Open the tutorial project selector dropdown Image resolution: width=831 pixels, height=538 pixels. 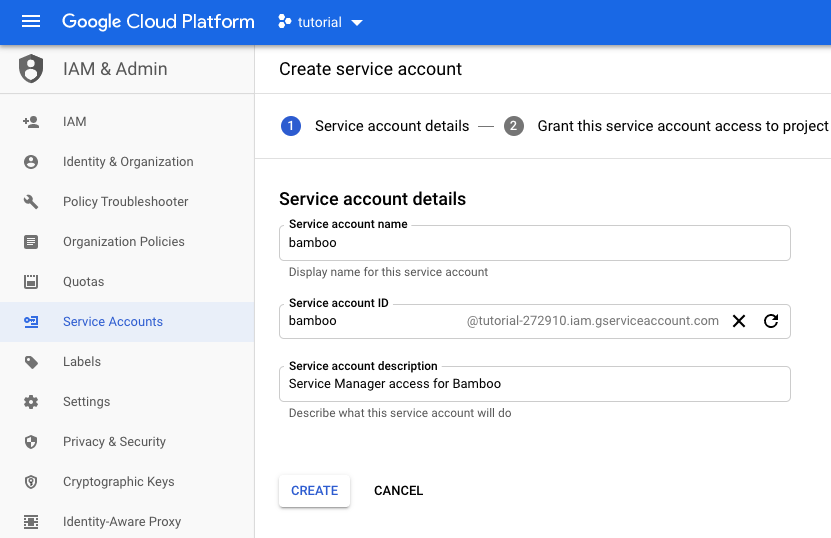point(321,22)
